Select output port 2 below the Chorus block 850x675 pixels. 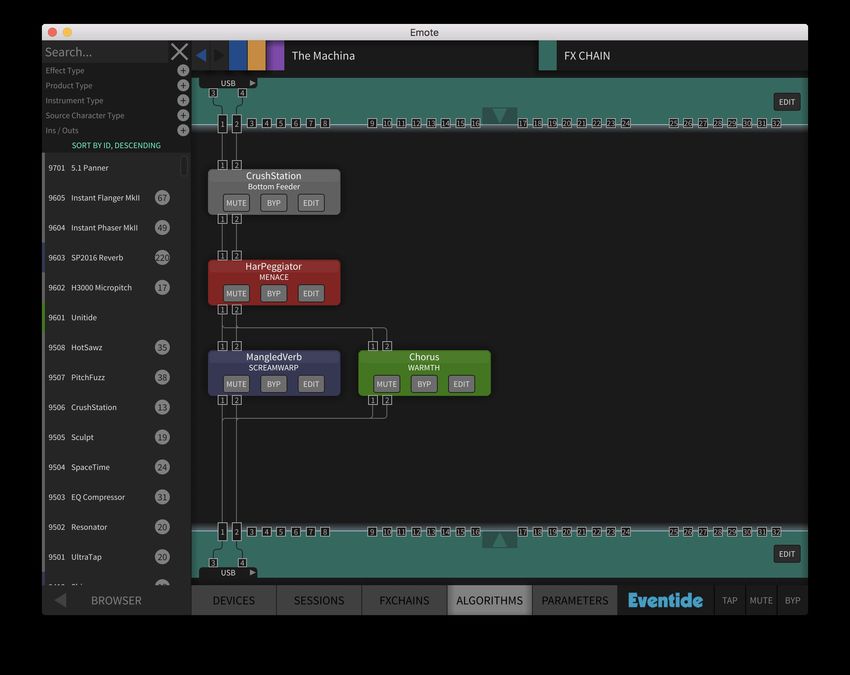387,400
